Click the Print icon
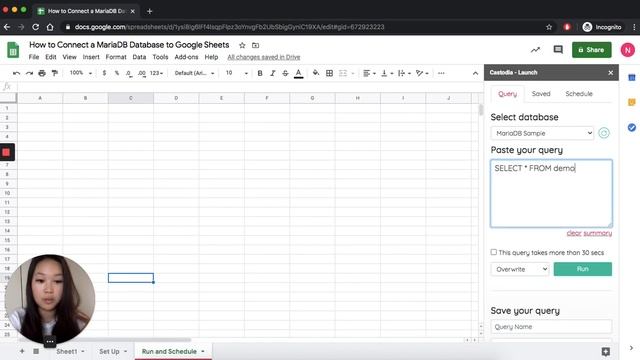The width and height of the screenshot is (640, 360). tap(42, 73)
